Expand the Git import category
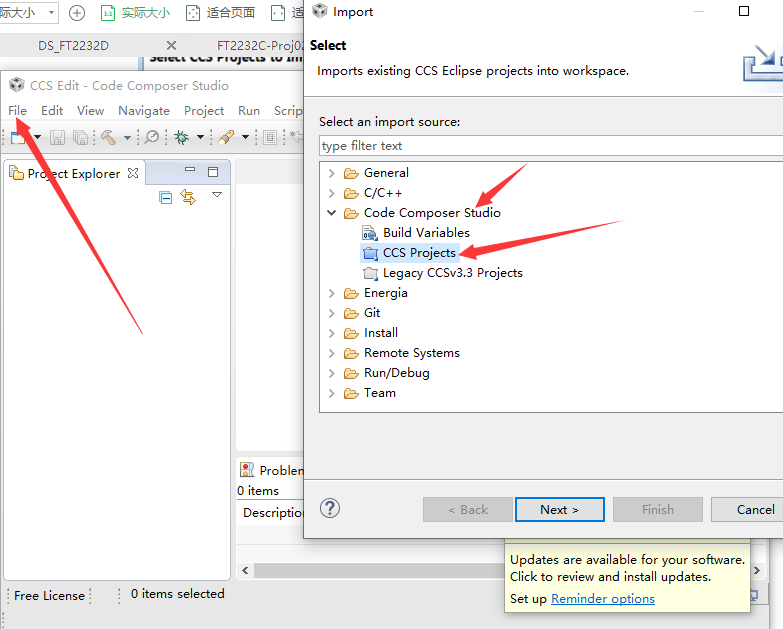The width and height of the screenshot is (783, 629). (331, 314)
